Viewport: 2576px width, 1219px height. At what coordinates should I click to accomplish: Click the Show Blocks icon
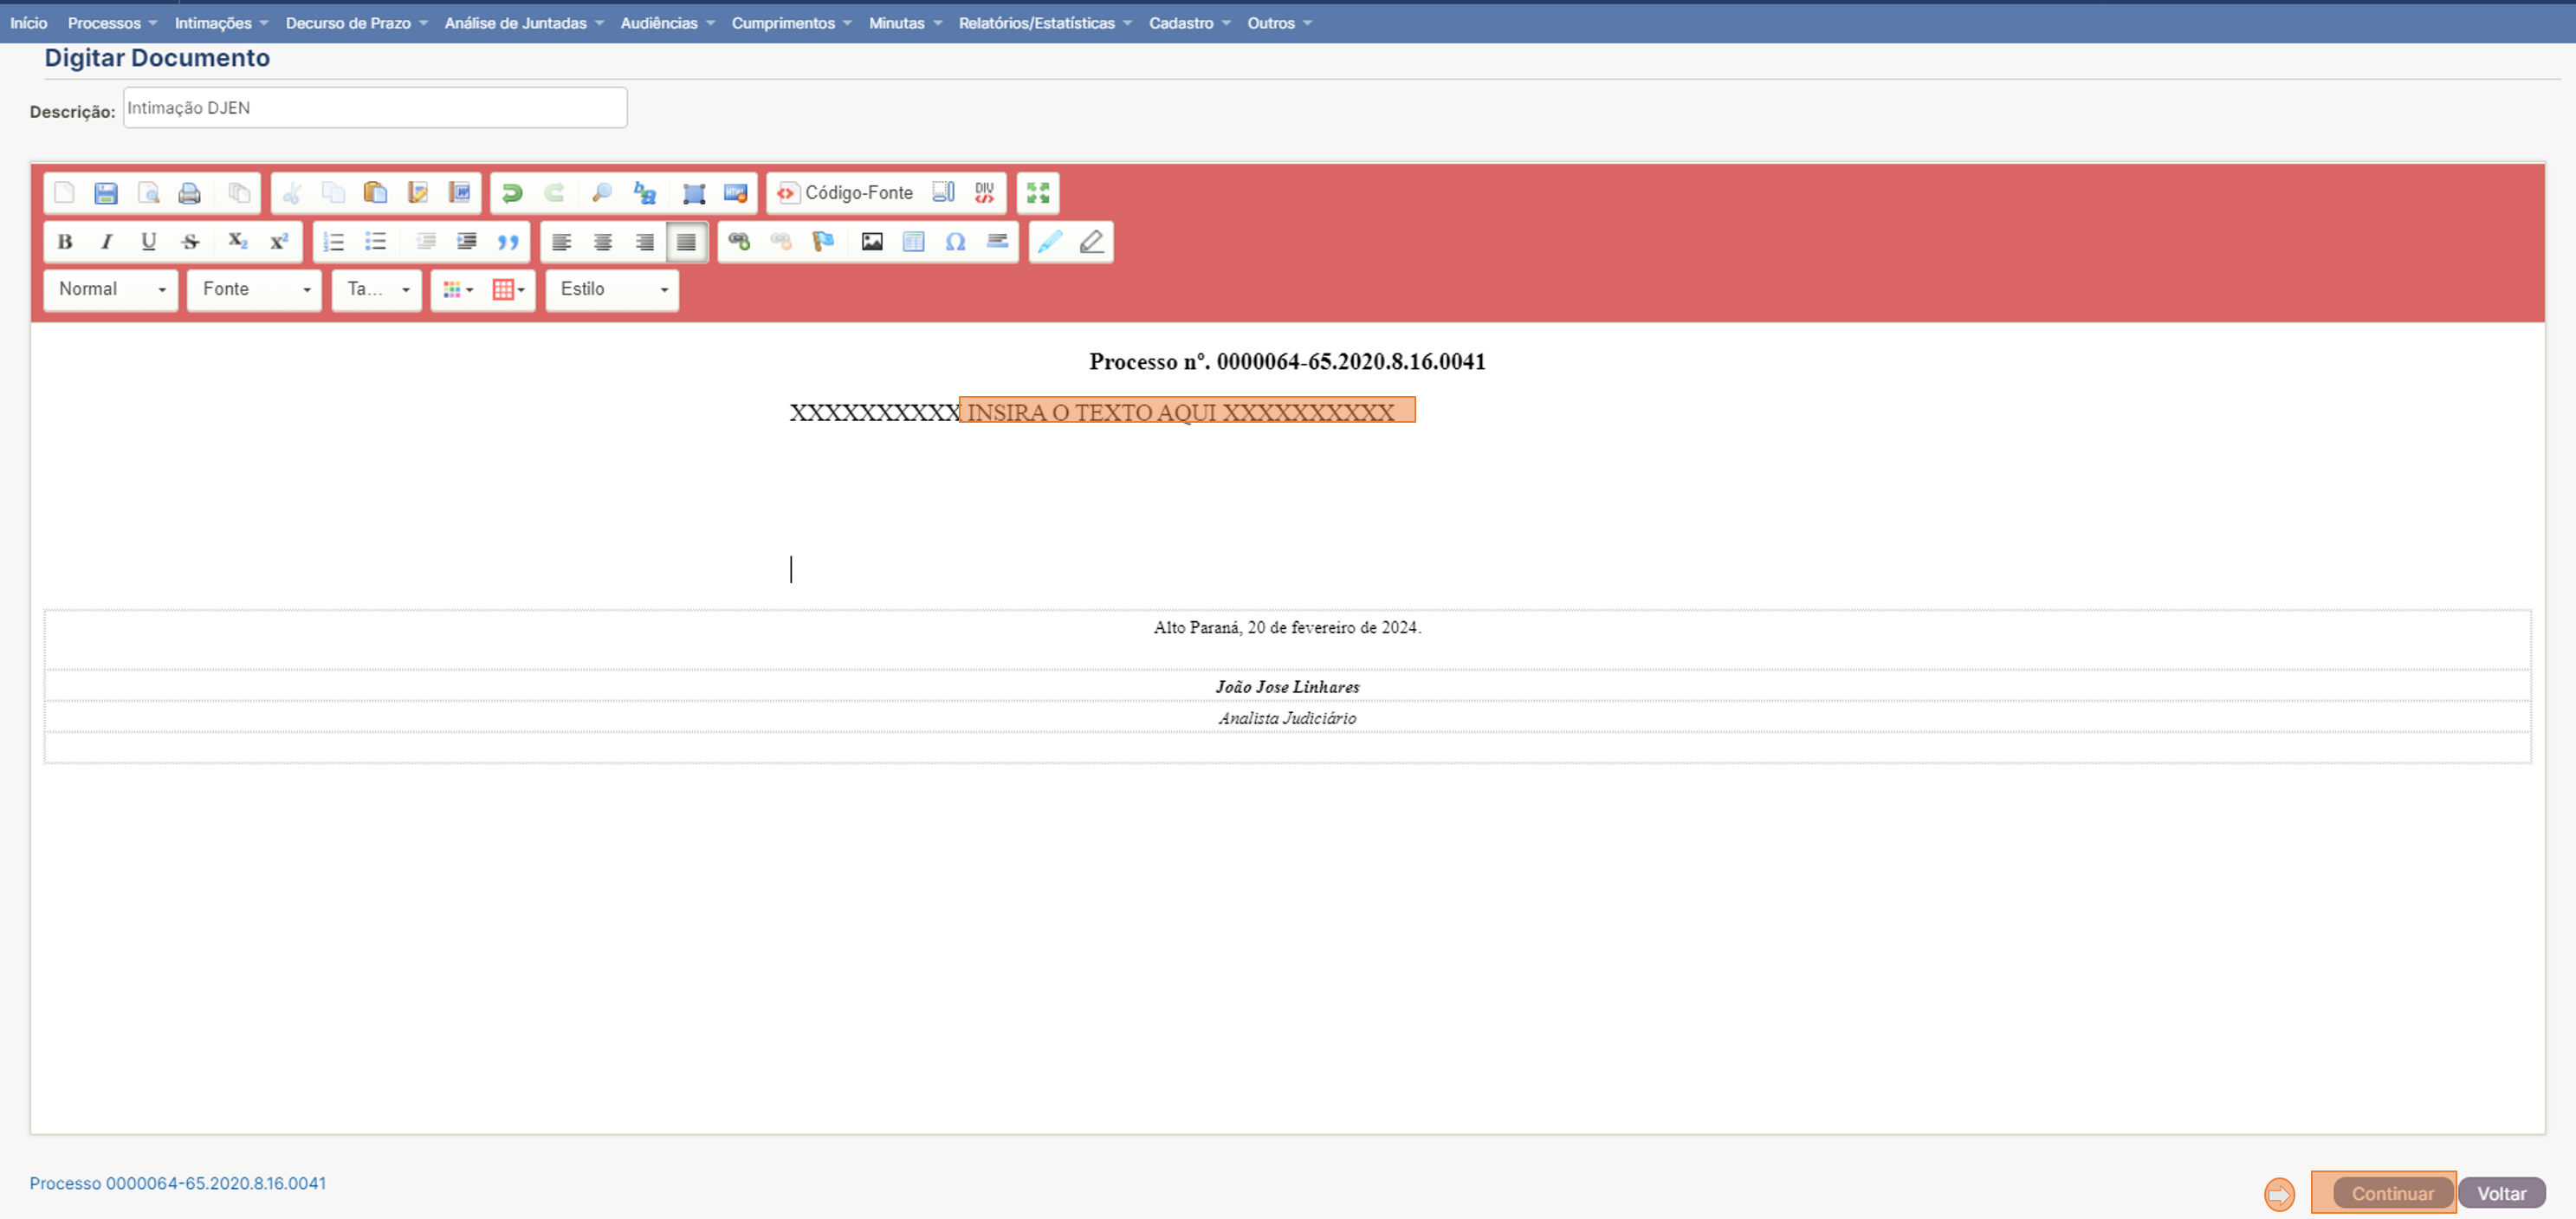[x=943, y=193]
